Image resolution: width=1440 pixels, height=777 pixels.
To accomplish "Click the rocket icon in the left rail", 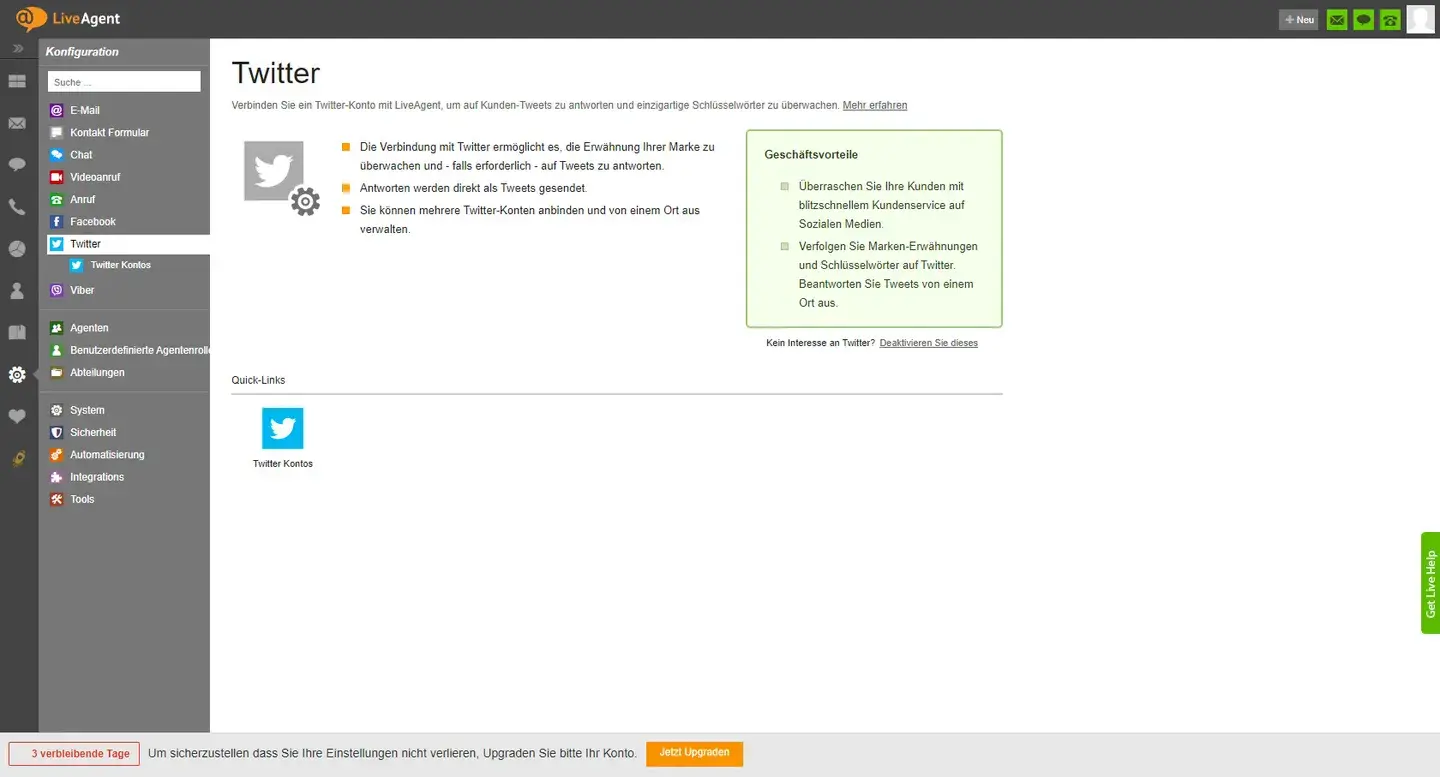I will (17, 459).
